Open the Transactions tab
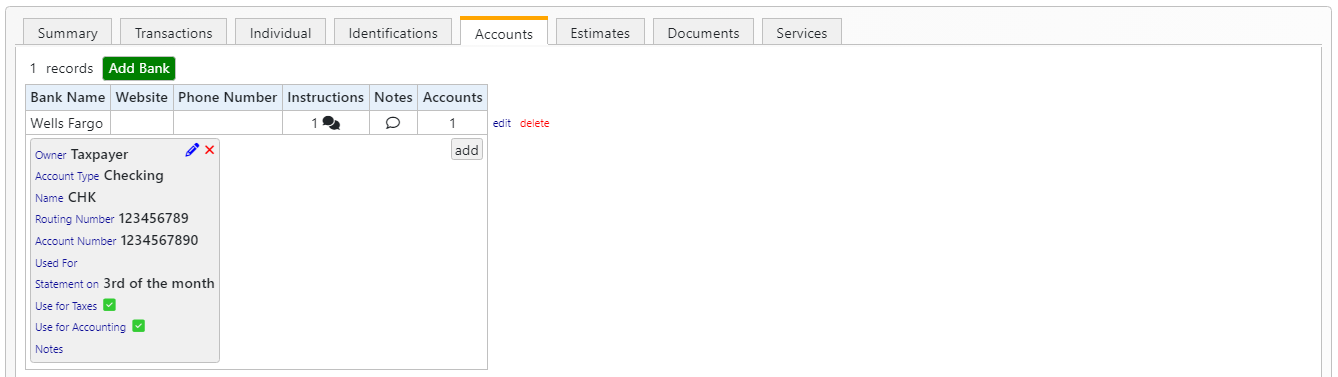Screen dimensions: 1338x377 (174, 33)
